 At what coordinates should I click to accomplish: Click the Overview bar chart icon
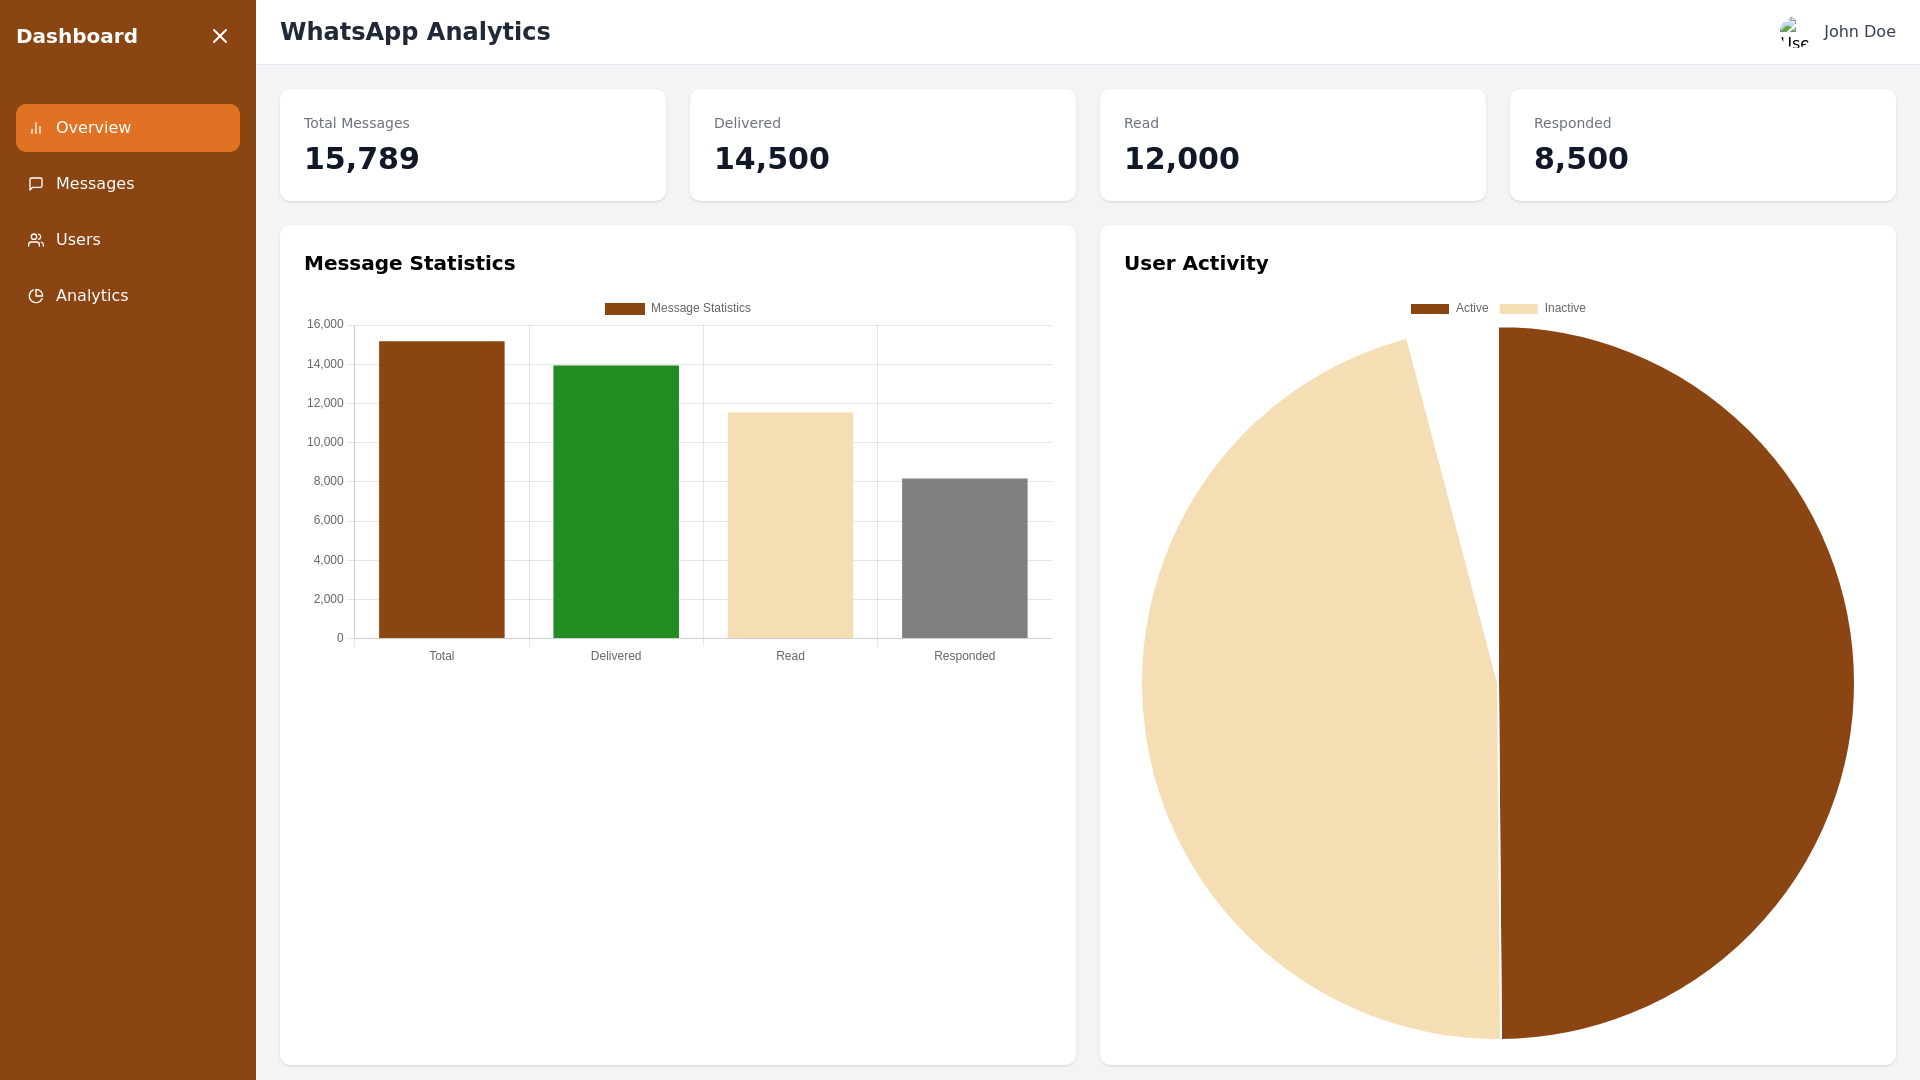coord(36,128)
